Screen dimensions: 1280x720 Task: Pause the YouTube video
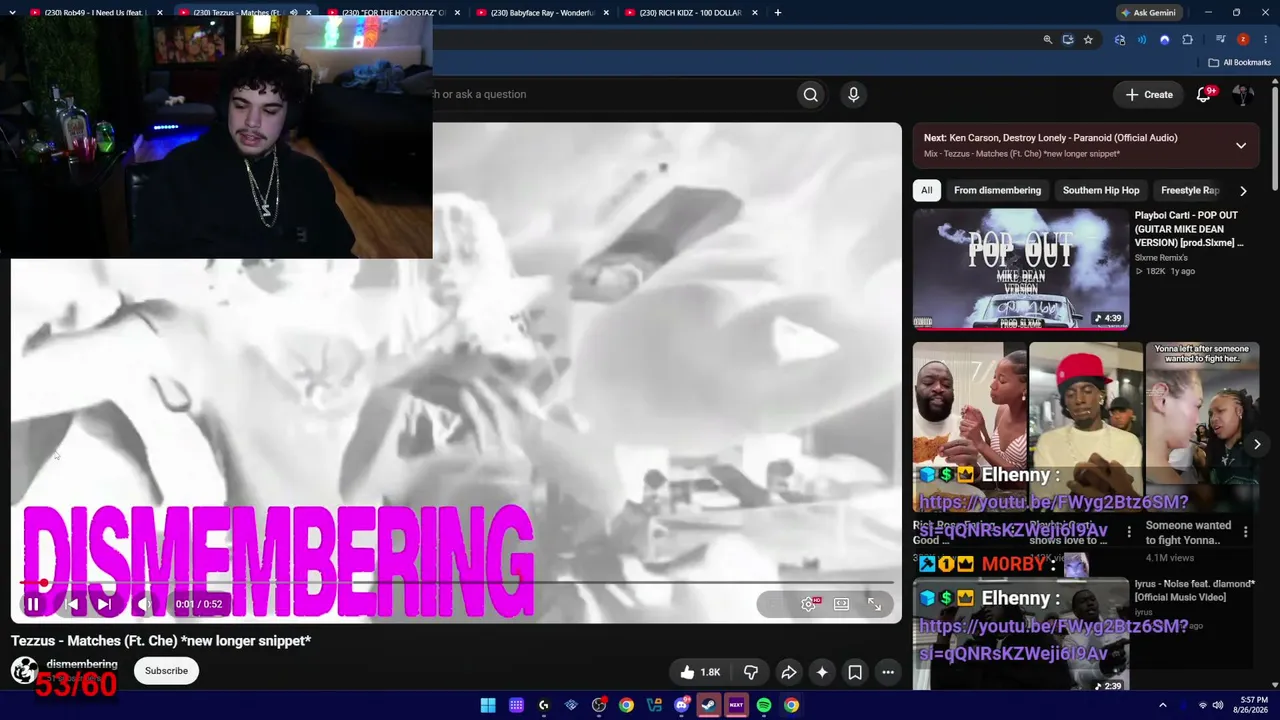[x=33, y=604]
